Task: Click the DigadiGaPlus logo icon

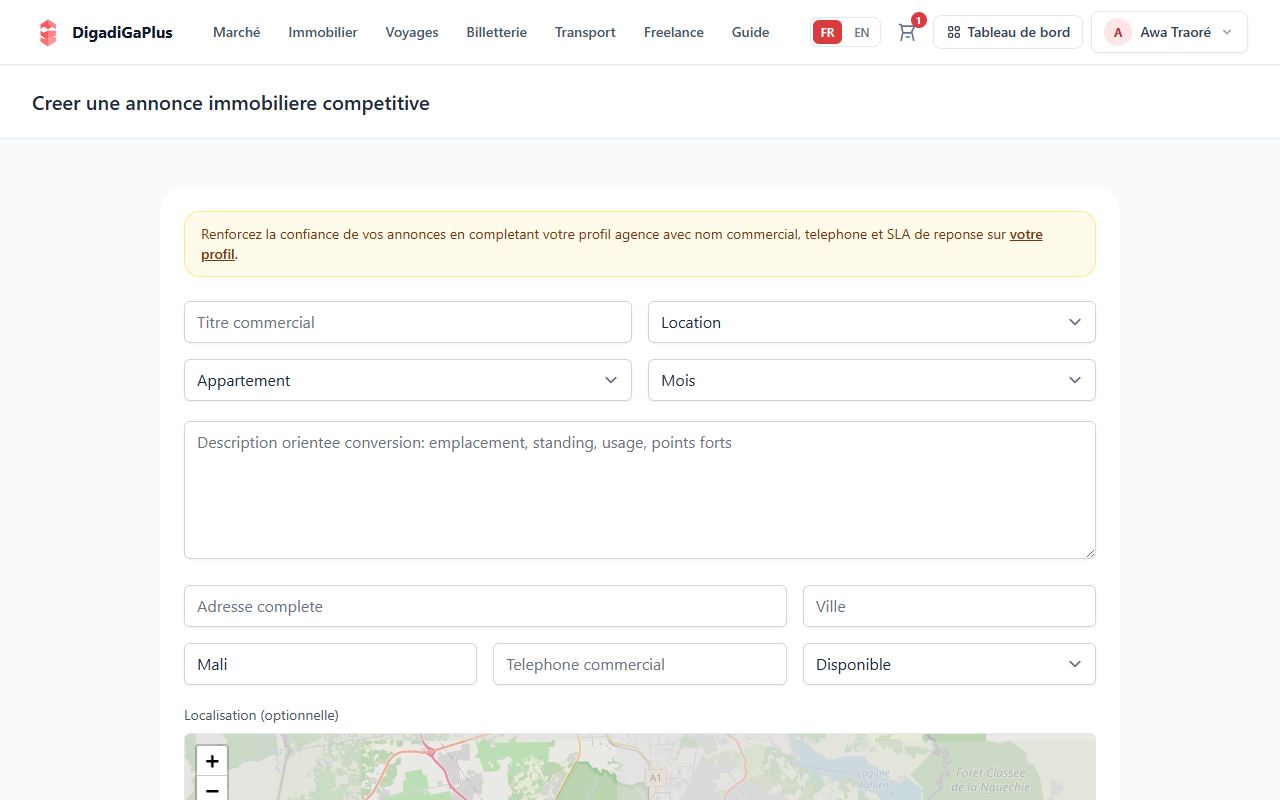Action: pyautogui.click(x=48, y=32)
